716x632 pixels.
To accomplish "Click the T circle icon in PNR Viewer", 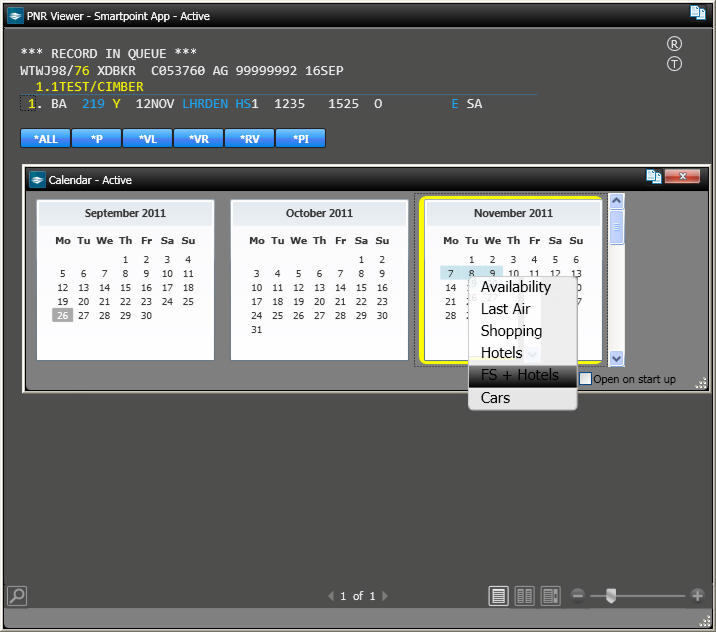I will click(x=674, y=63).
